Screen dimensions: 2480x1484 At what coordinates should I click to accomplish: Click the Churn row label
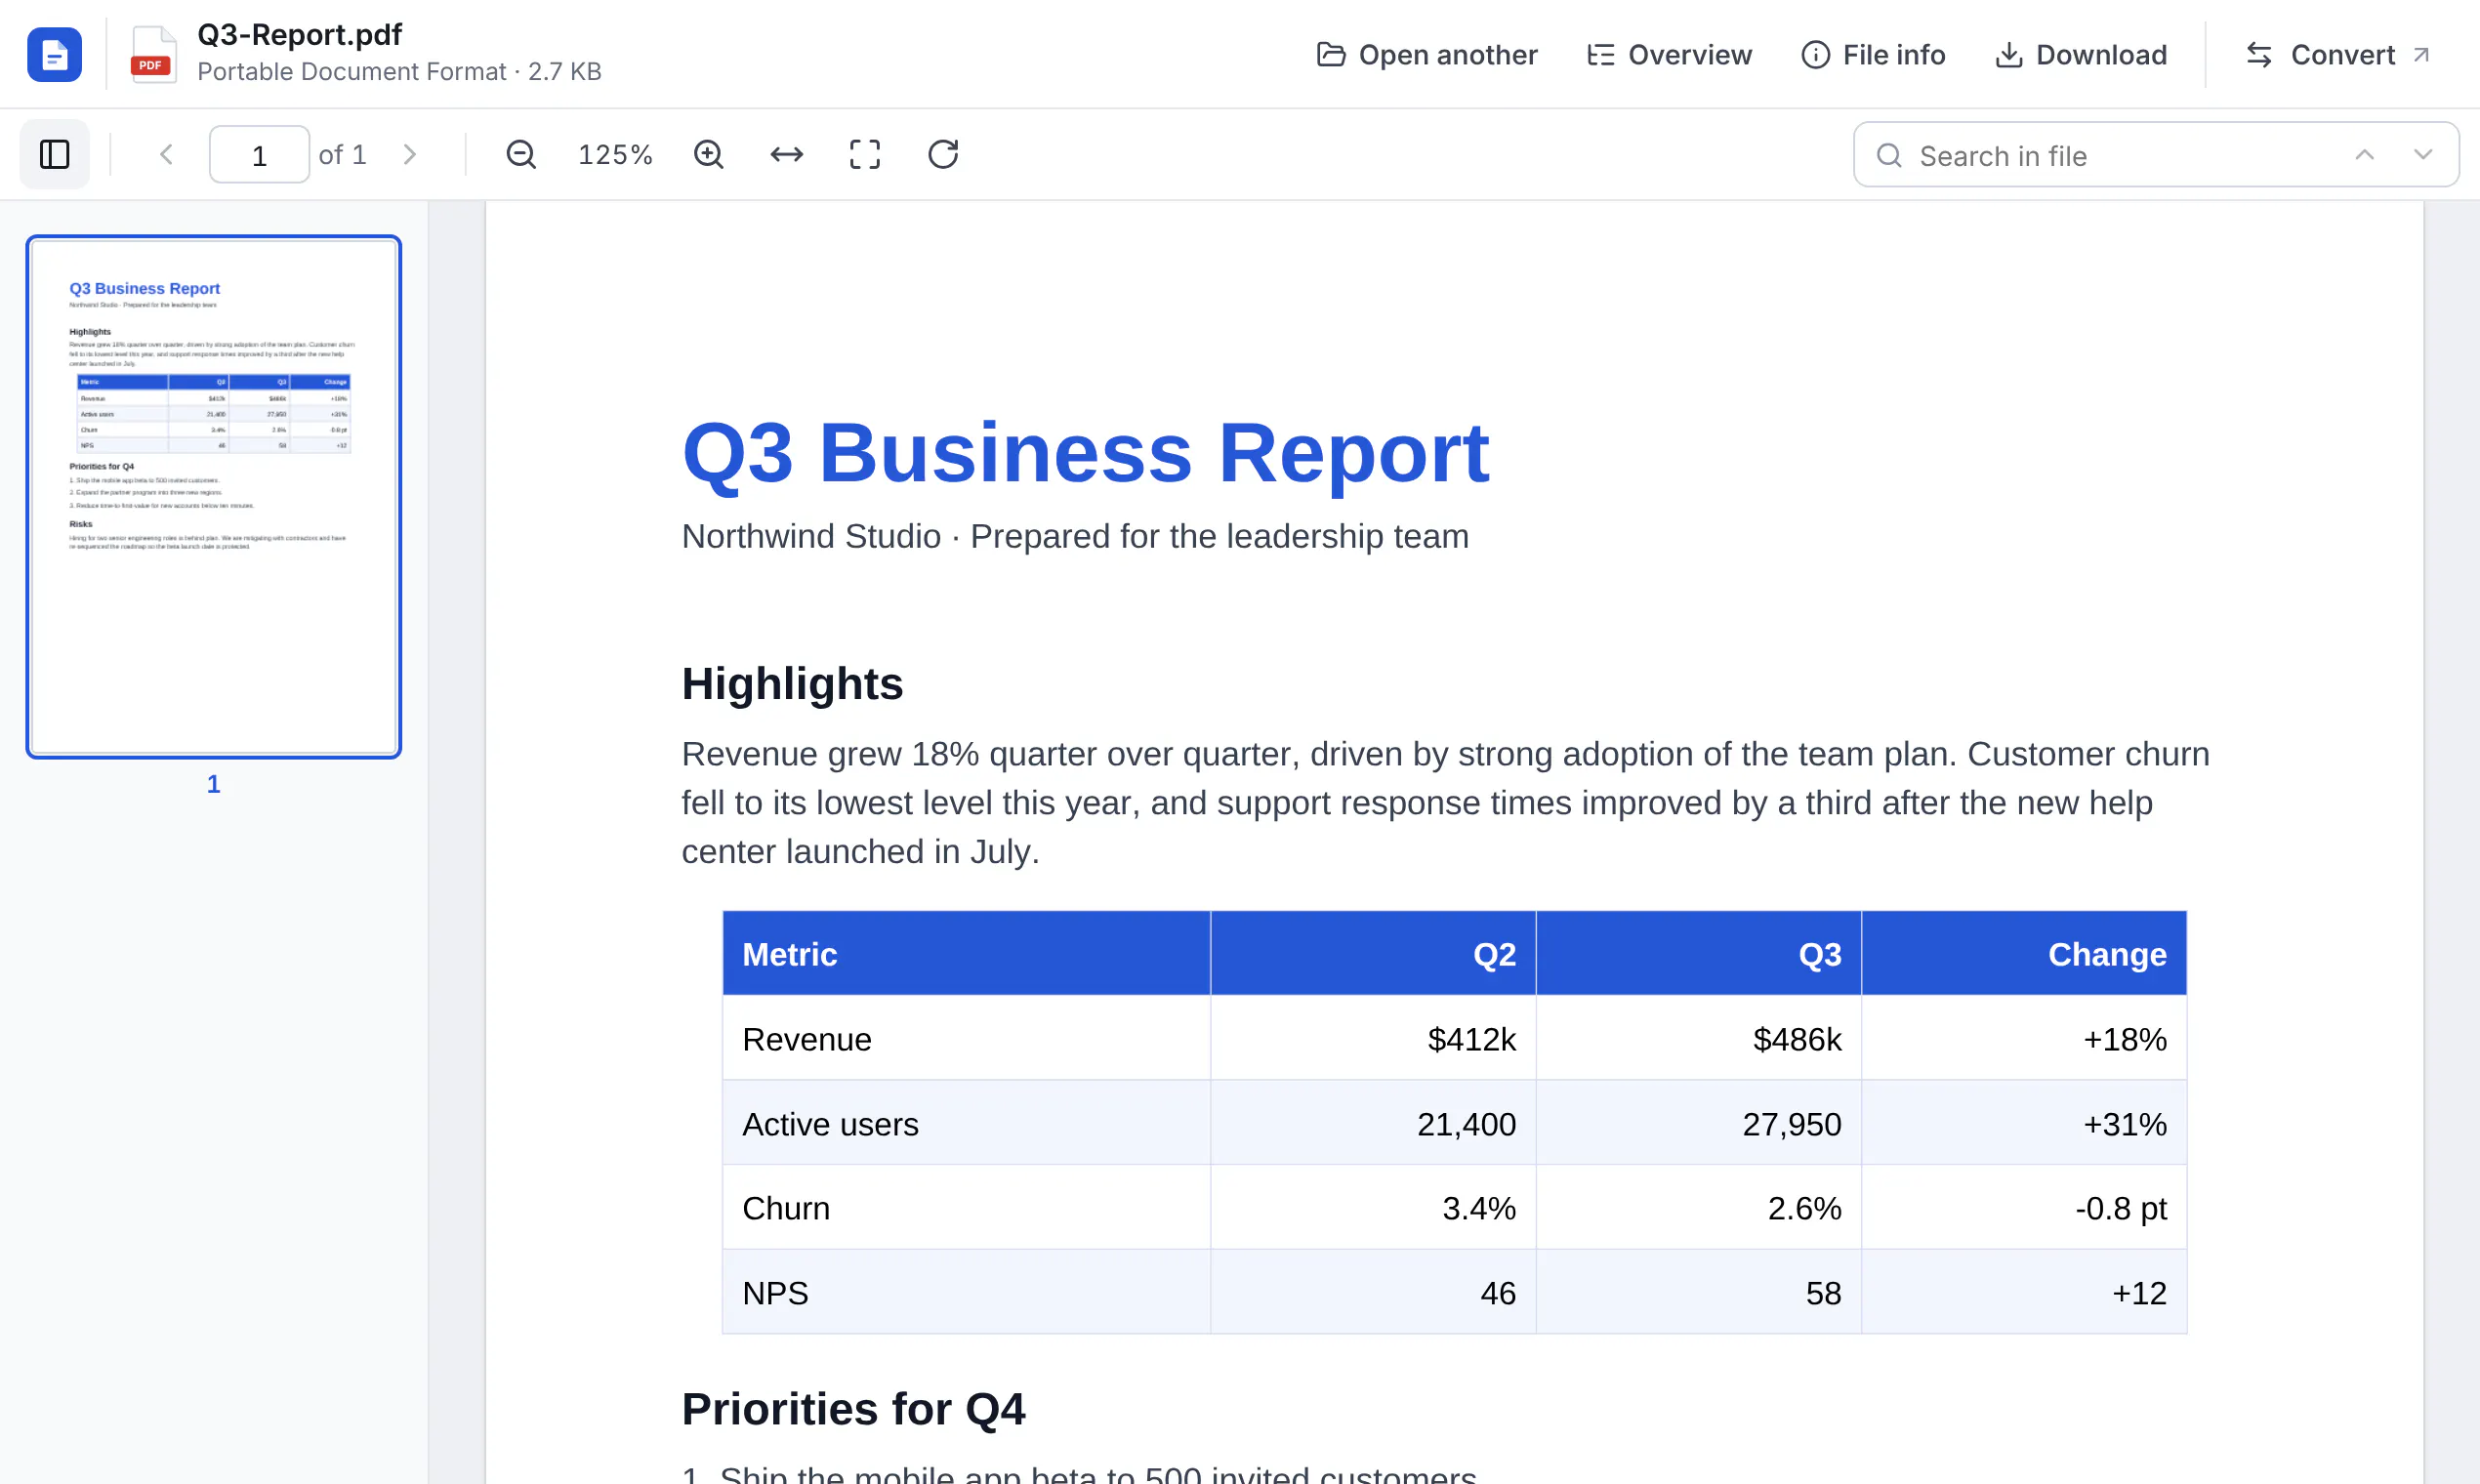pyautogui.click(x=786, y=1208)
